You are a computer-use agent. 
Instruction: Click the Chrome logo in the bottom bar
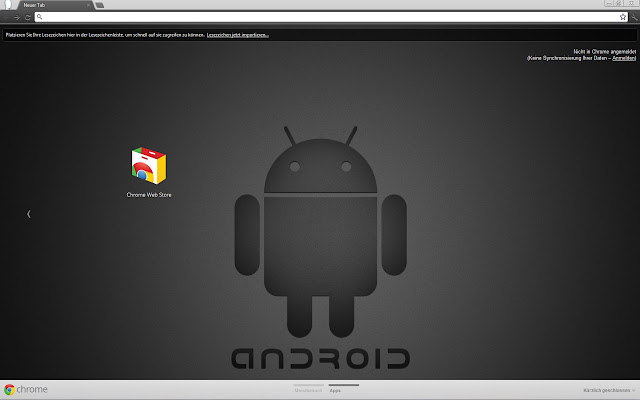pos(26,389)
